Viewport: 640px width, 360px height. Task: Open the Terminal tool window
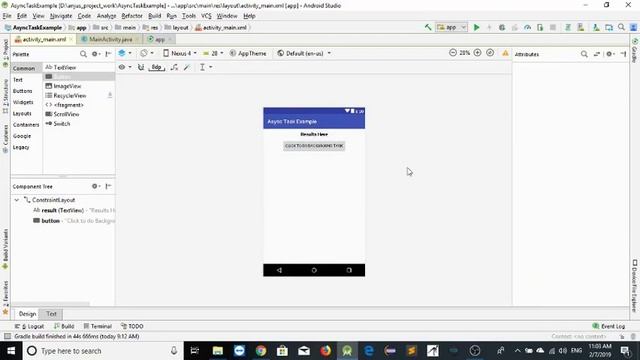pos(98,326)
